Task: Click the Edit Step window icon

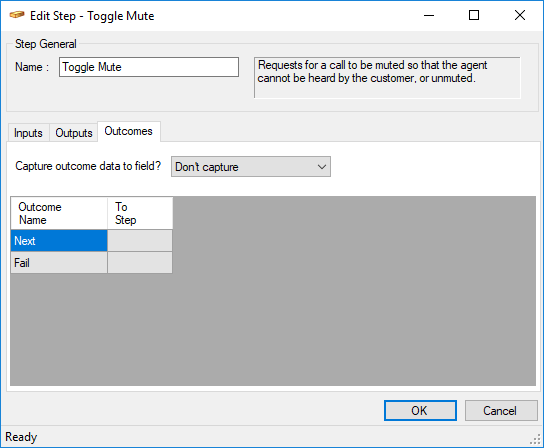Action: point(17,15)
